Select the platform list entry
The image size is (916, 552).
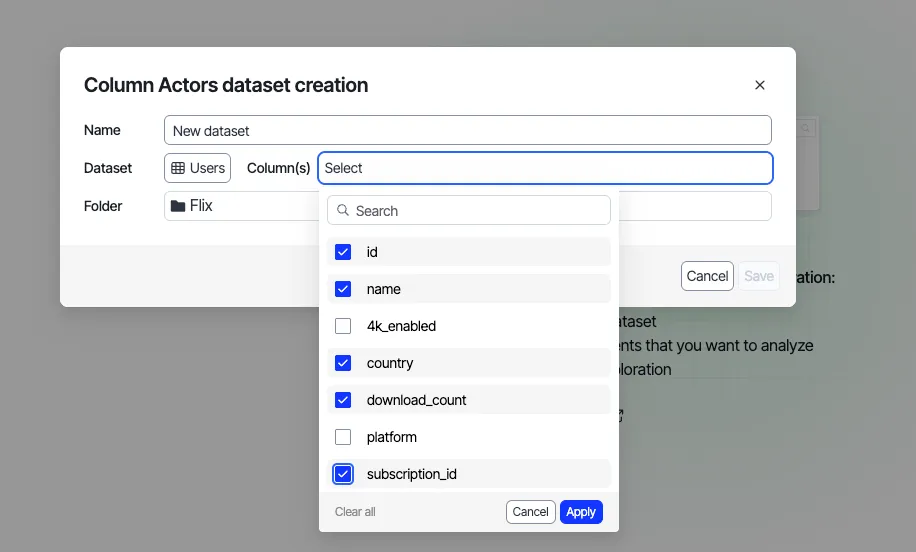pyautogui.click(x=469, y=437)
